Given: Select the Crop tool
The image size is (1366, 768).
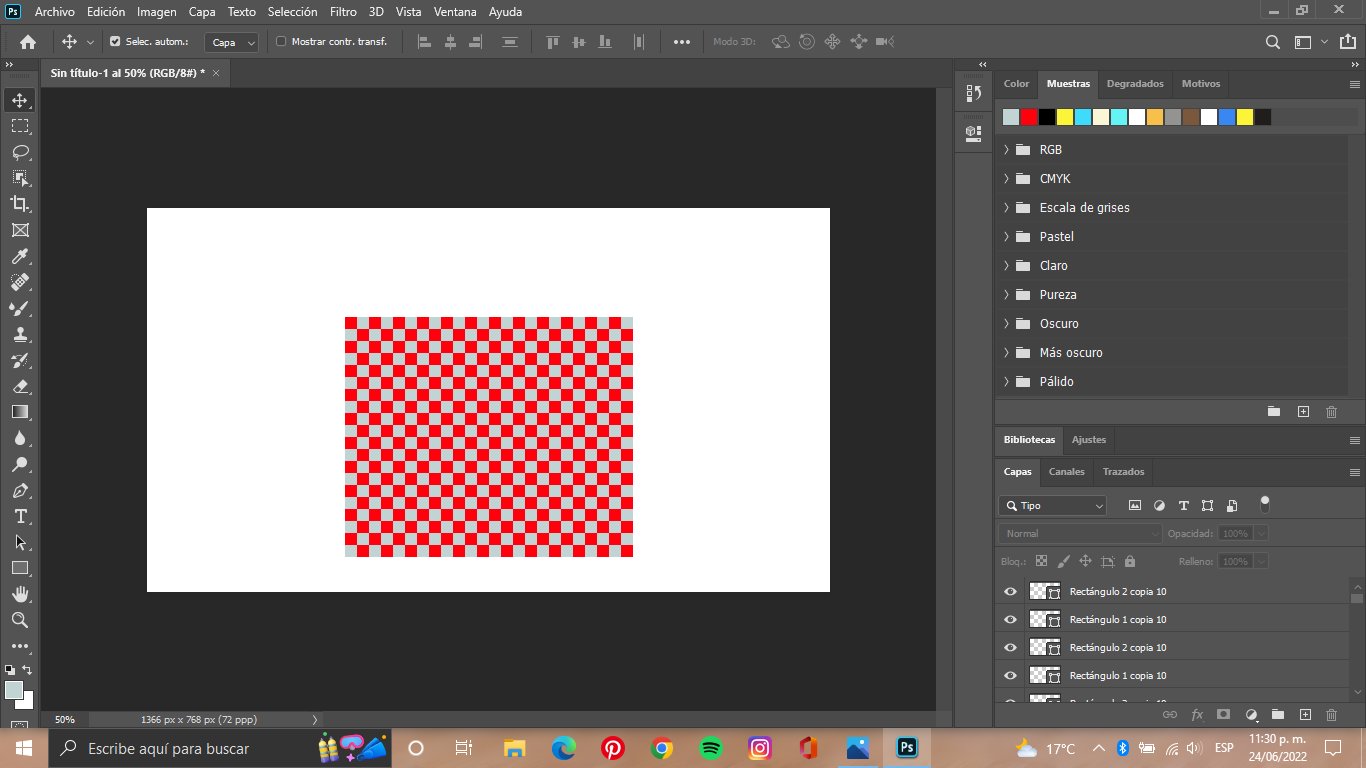Looking at the screenshot, I should pos(20,204).
